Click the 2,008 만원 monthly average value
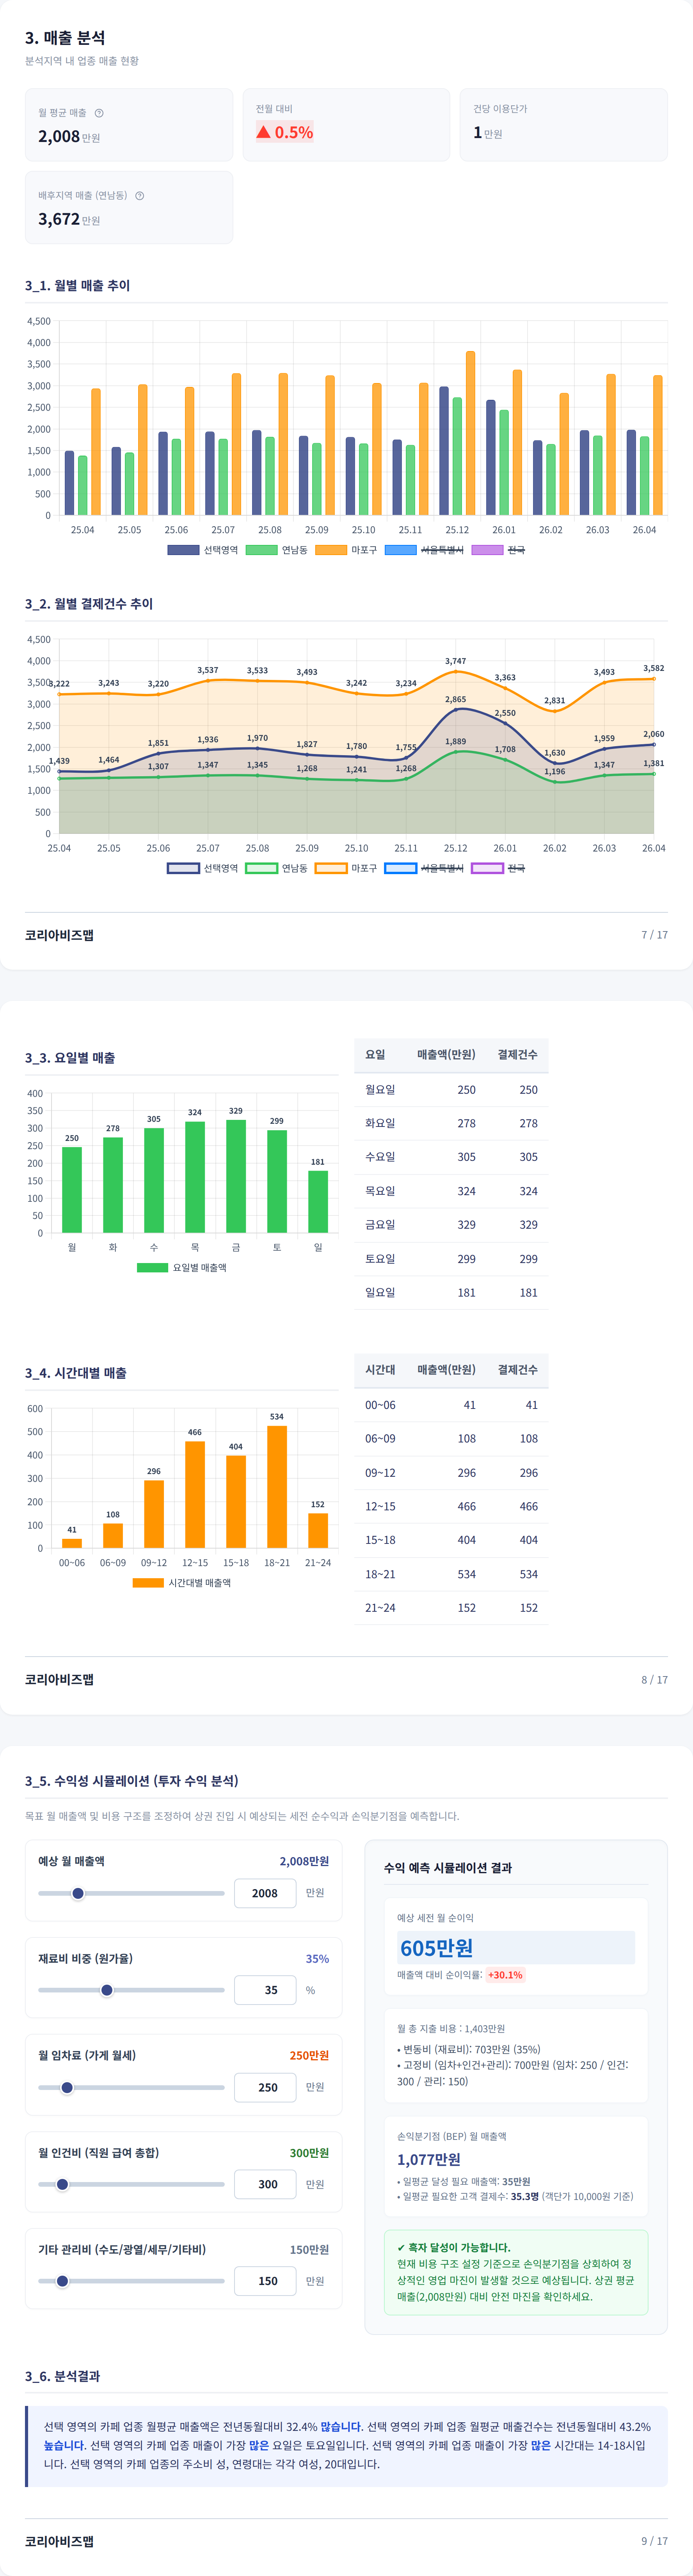Viewport: 693px width, 2576px height. point(69,137)
